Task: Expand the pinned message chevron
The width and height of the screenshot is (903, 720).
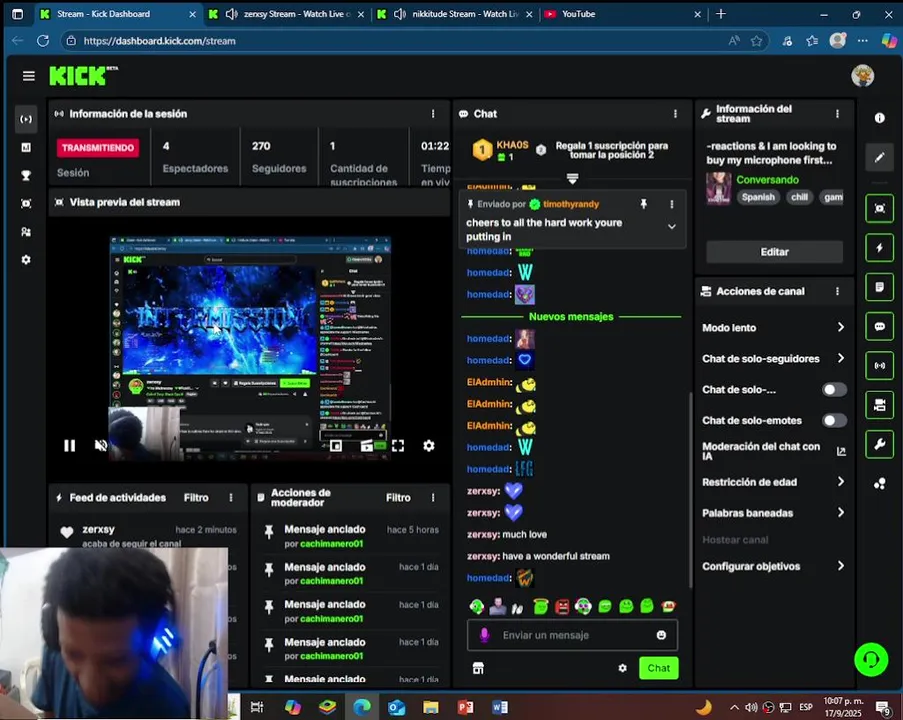Action: [671, 227]
